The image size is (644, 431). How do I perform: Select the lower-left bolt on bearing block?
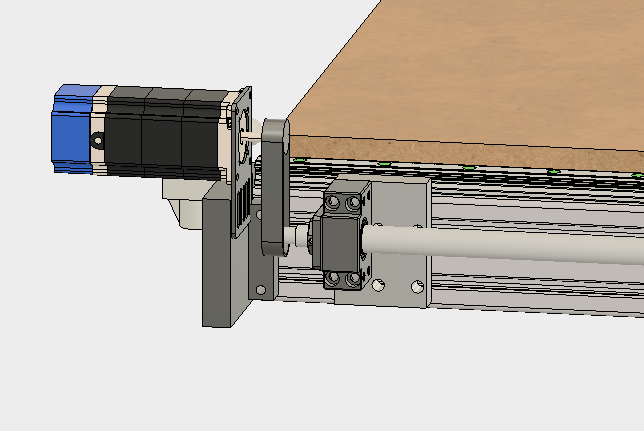pos(332,277)
